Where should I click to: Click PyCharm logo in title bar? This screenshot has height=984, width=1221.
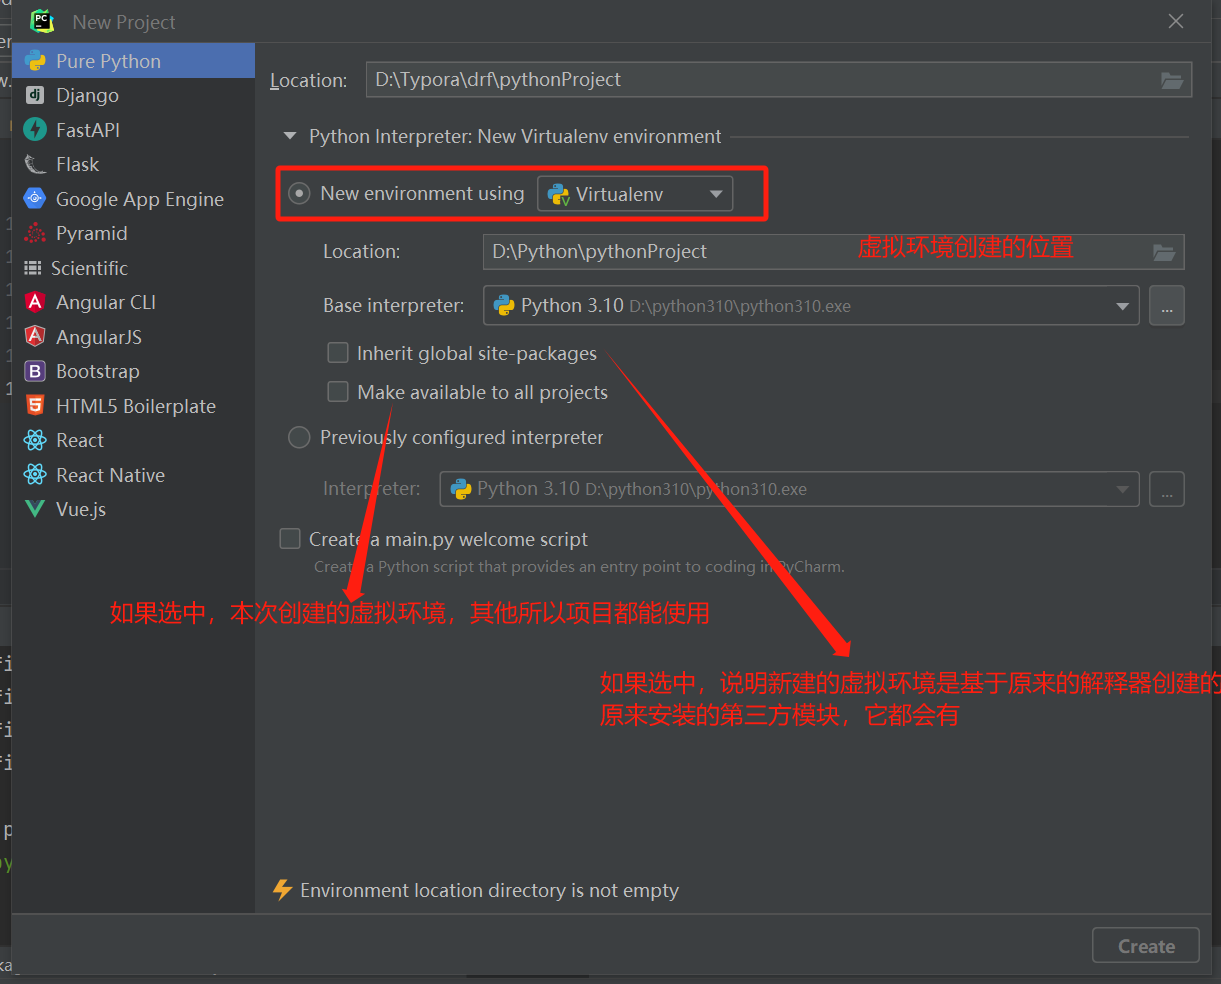42,21
